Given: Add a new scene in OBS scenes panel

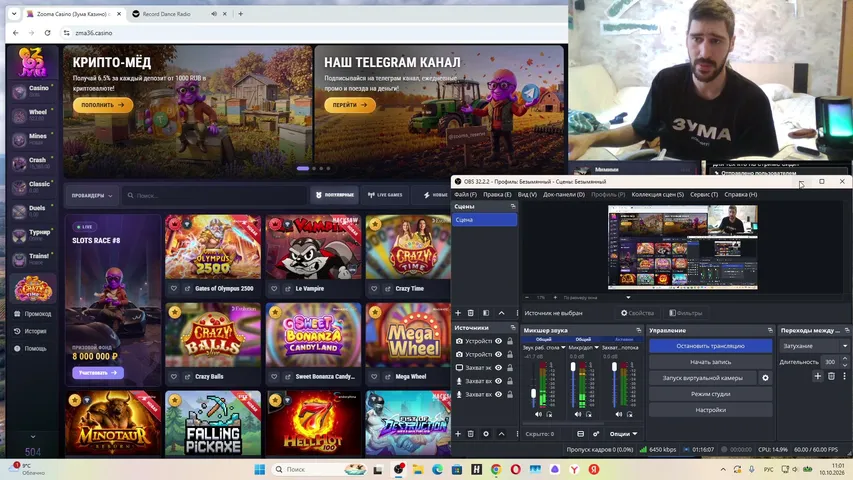Looking at the screenshot, I should (x=458, y=313).
